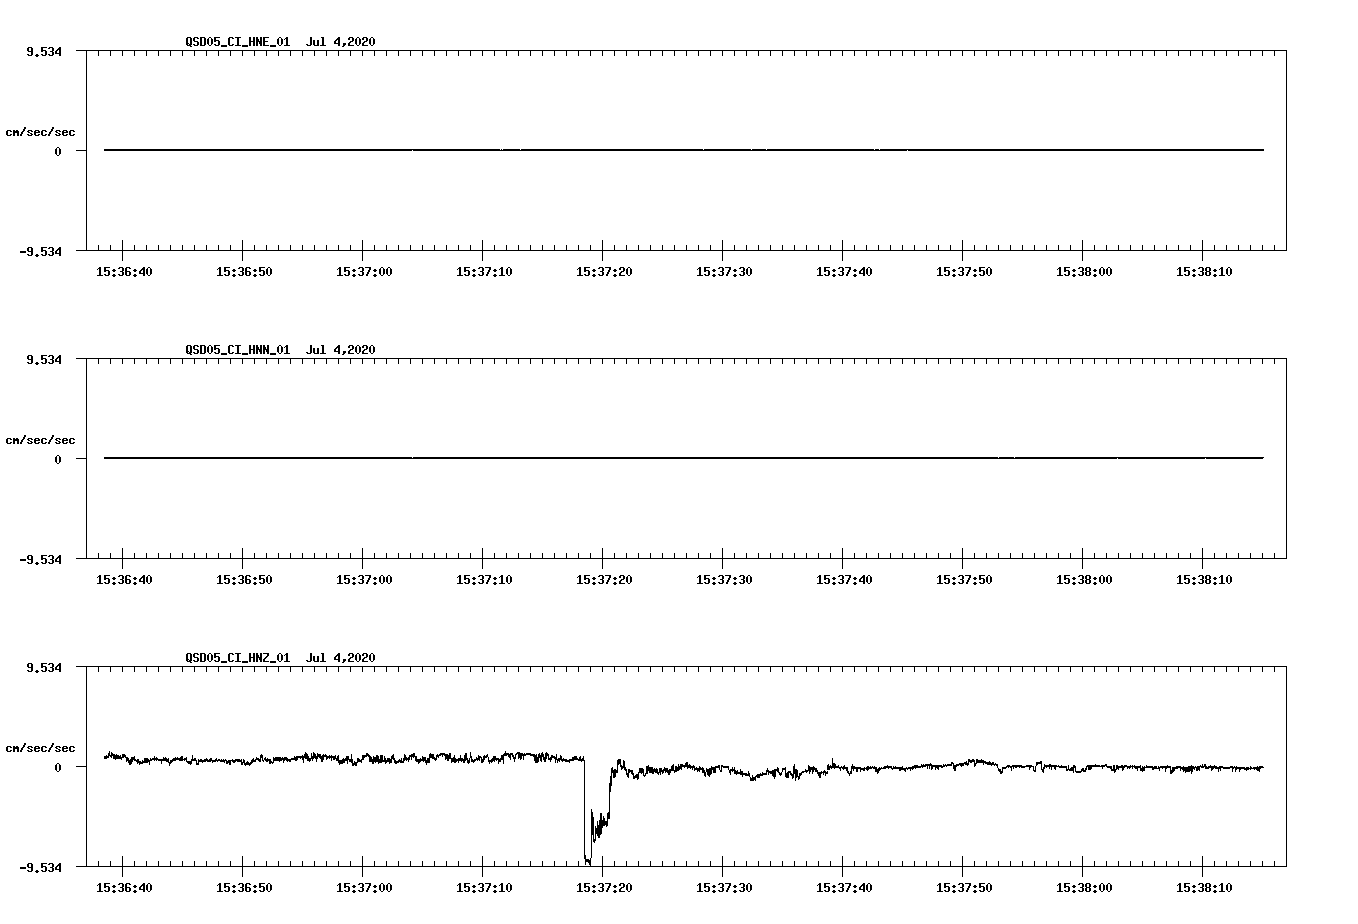
Task: Select the -9.534 lower limit on HNN chart
Action: click(40, 560)
